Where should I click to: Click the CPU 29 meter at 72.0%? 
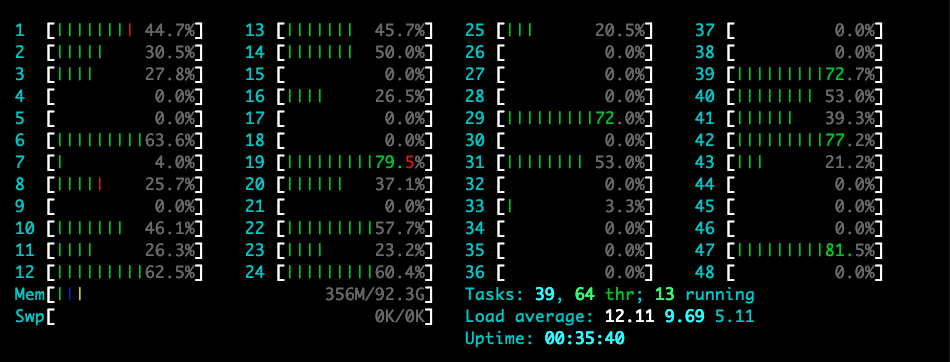[575, 118]
